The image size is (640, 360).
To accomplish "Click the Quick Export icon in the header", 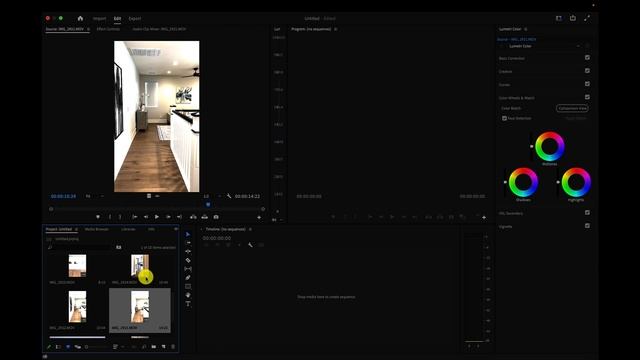I will pyautogui.click(x=573, y=18).
